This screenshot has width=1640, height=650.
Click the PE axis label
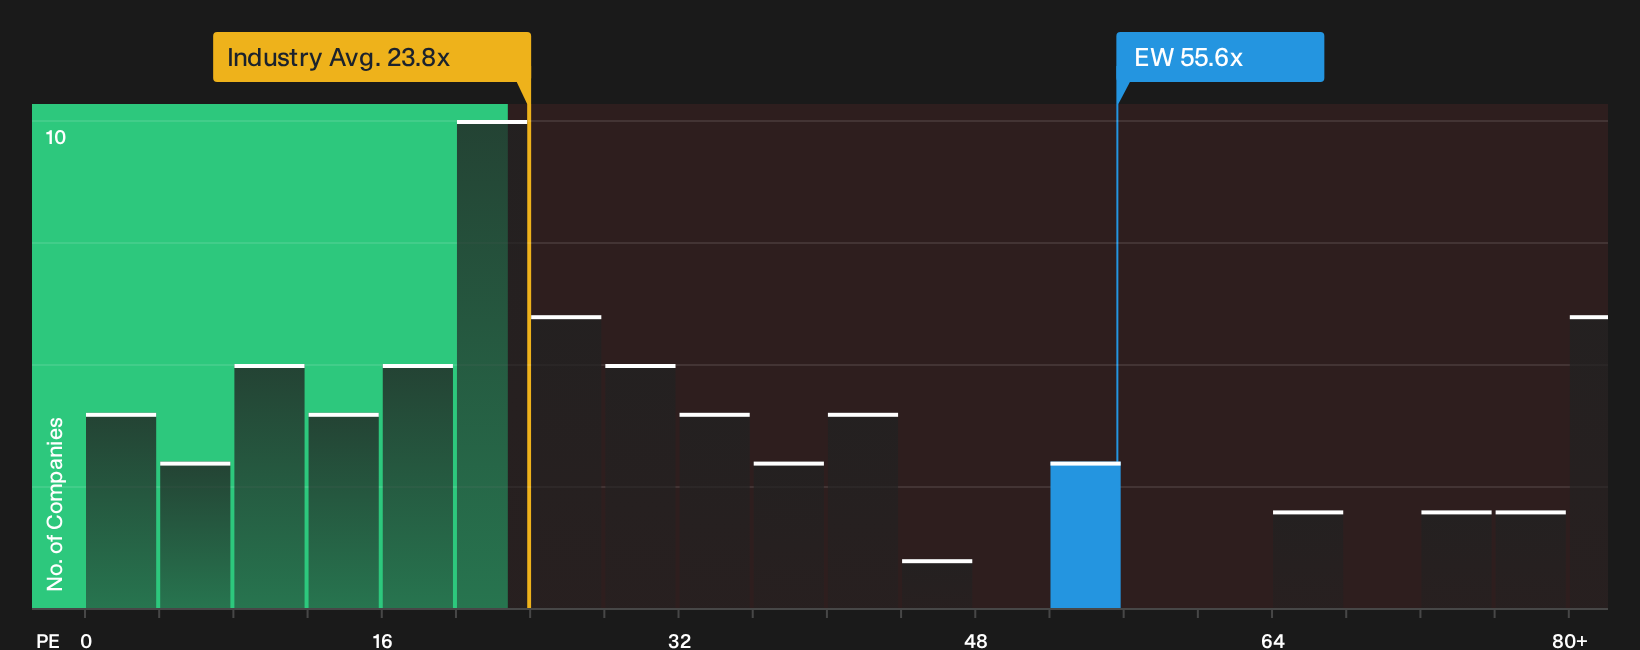pyautogui.click(x=48, y=640)
